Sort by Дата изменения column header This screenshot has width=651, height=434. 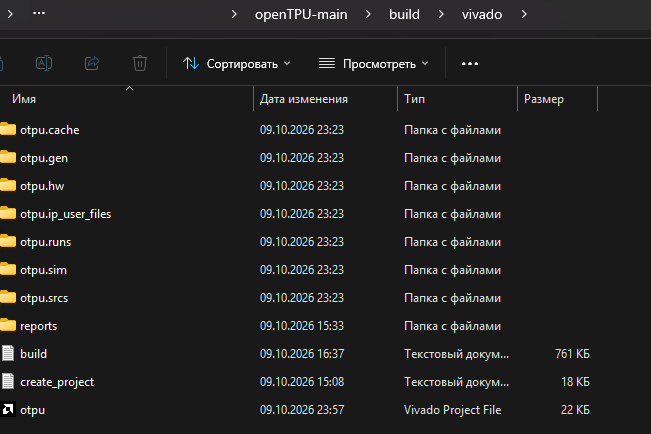(x=303, y=99)
